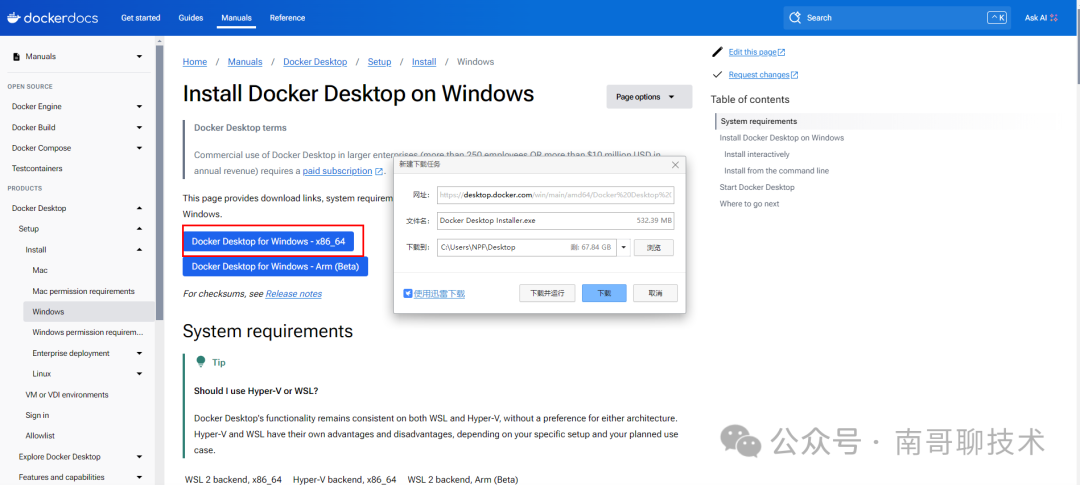Image resolution: width=1080 pixels, height=485 pixels.
Task: Open Allowlist page in sidebar
Action: 40,436
